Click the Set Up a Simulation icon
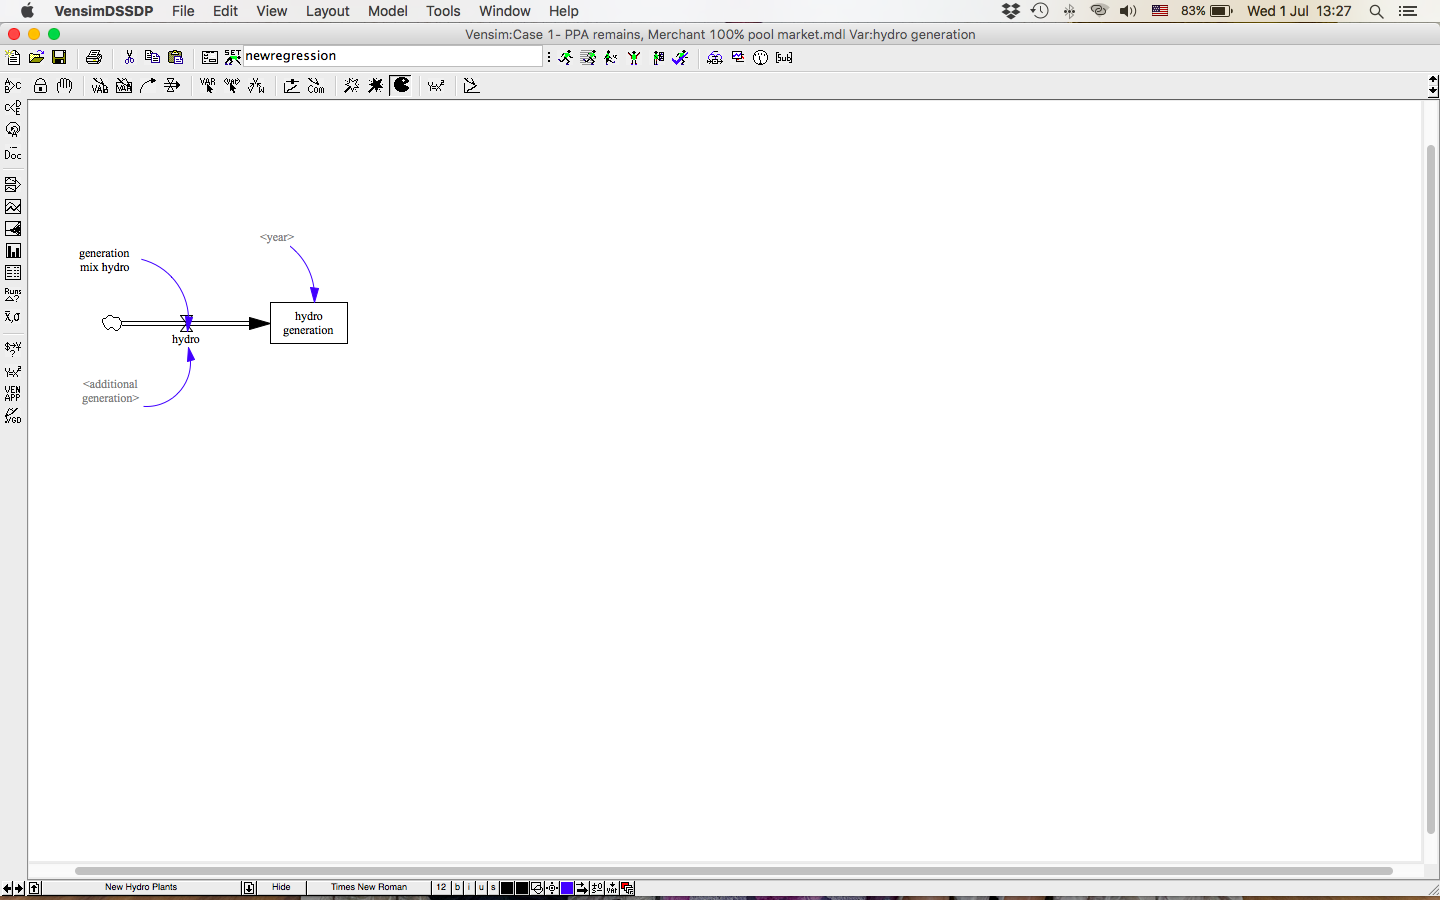This screenshot has height=900, width=1440. point(233,58)
